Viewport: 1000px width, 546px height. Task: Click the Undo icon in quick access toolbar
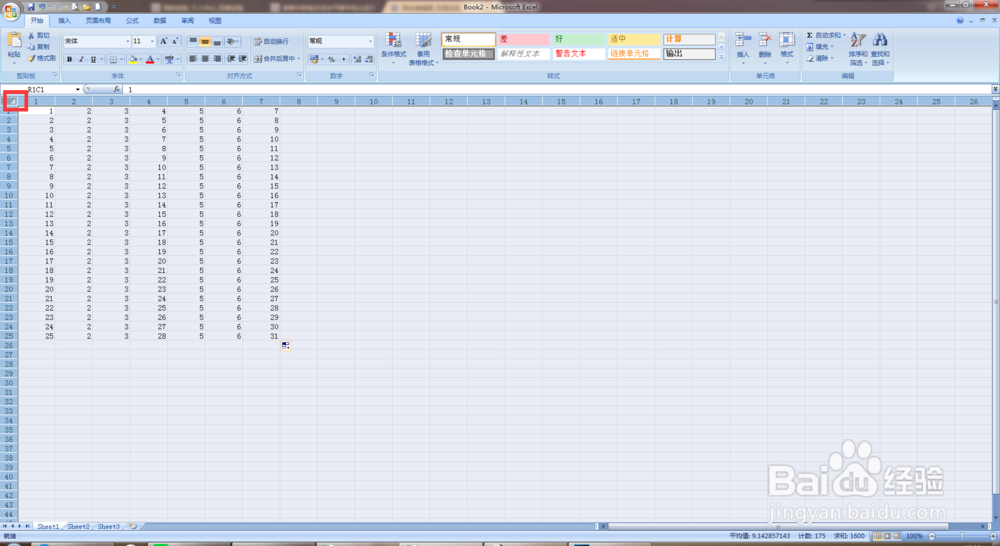point(41,7)
